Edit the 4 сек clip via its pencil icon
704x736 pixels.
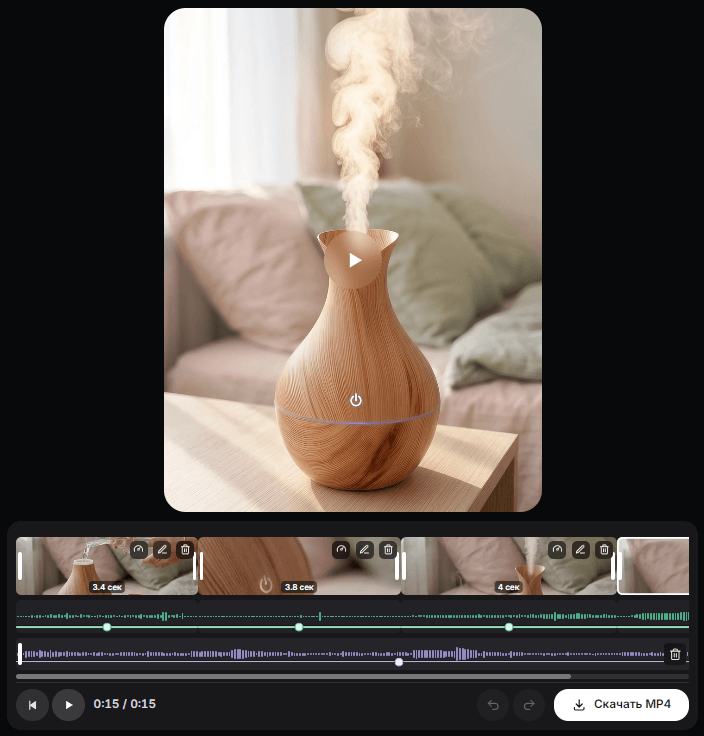[581, 549]
